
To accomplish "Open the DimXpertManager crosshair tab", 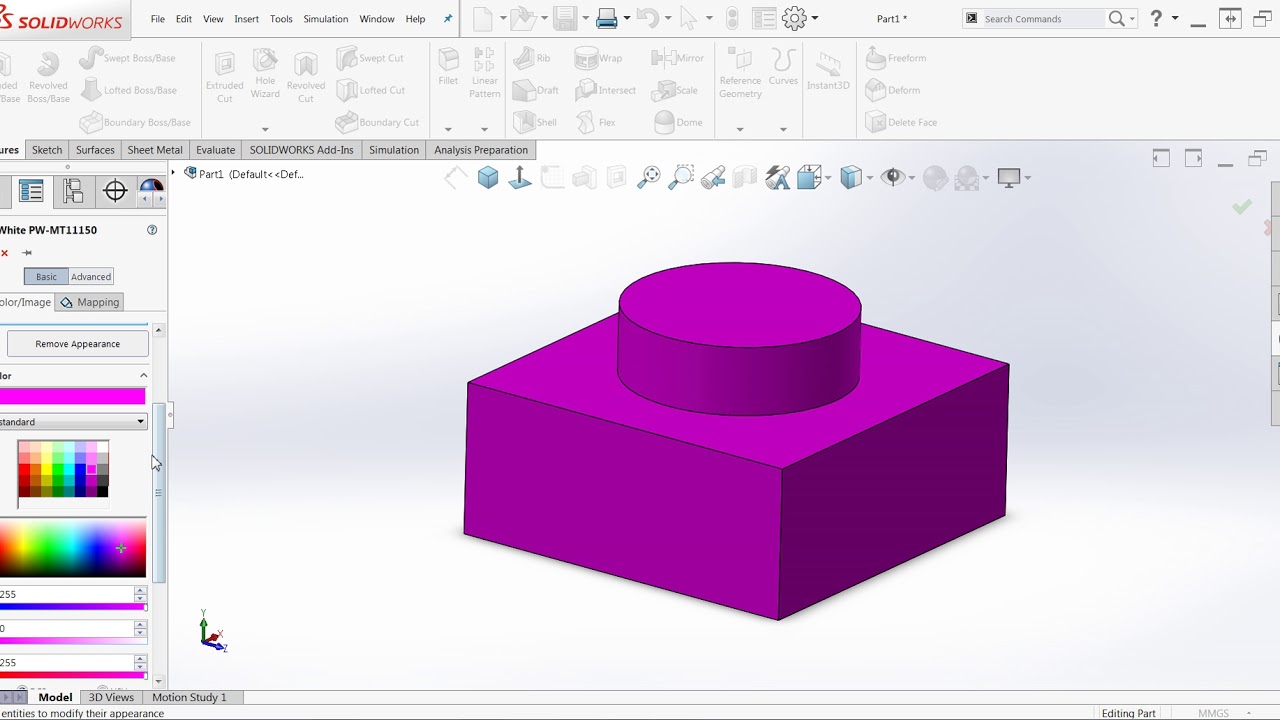I will [x=115, y=191].
